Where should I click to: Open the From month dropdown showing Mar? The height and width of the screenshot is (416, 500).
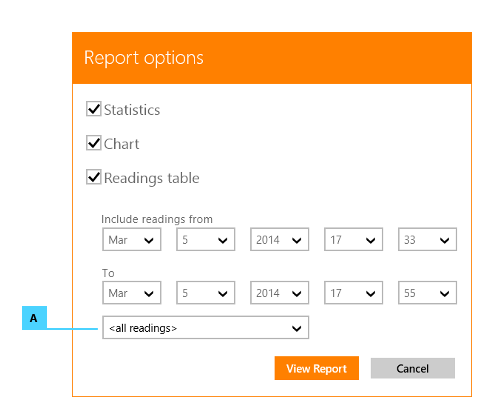[132, 239]
